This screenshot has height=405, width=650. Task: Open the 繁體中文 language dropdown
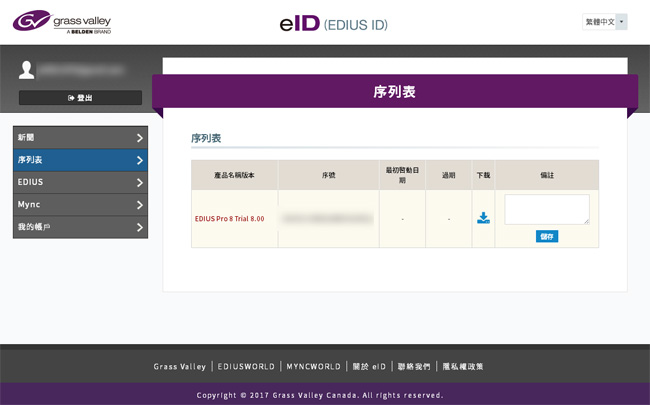(605, 21)
